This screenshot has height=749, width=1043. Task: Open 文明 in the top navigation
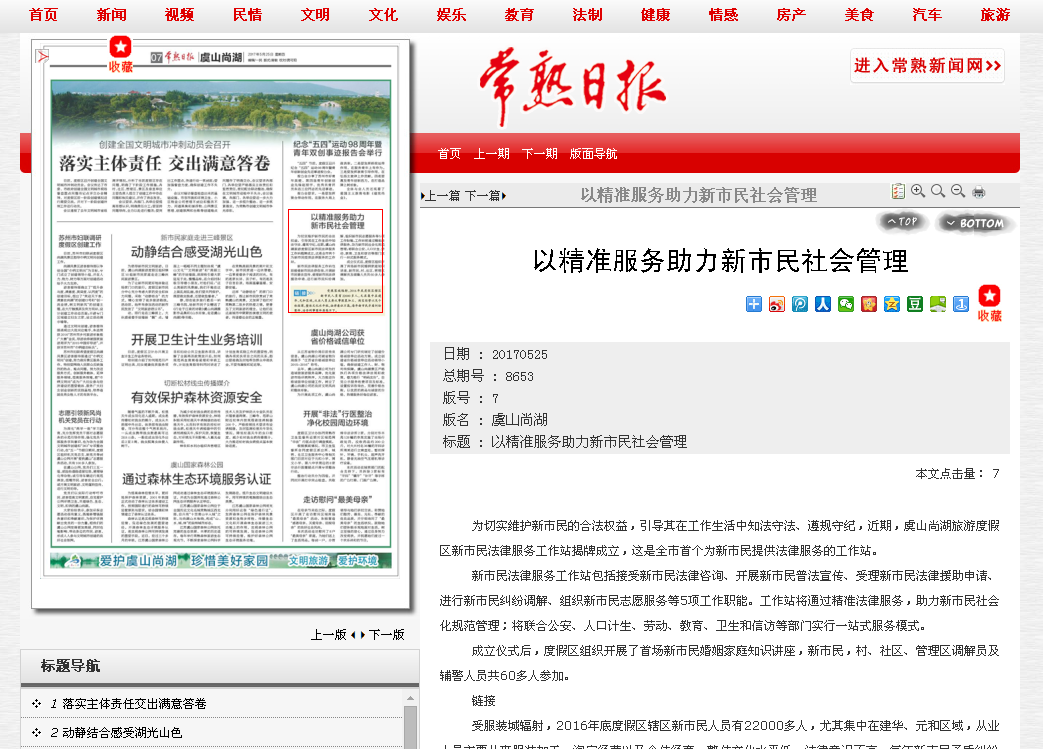pos(315,15)
